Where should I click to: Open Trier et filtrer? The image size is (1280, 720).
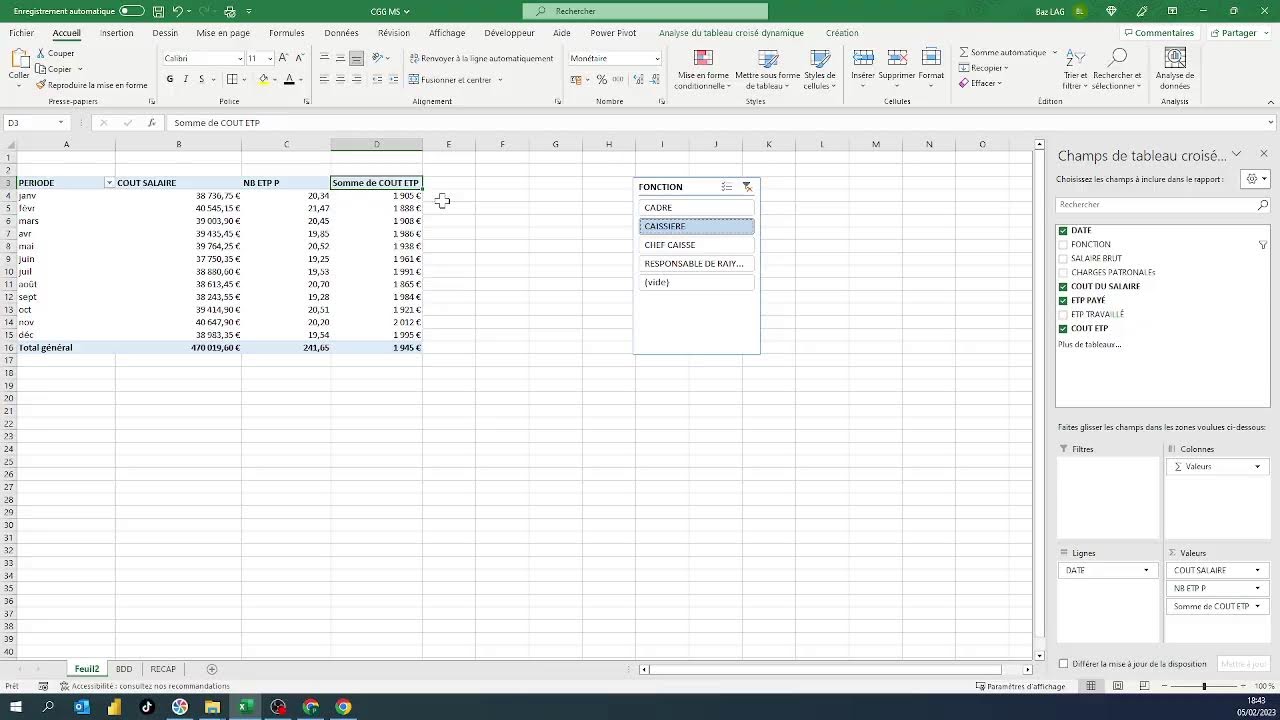pos(1075,70)
